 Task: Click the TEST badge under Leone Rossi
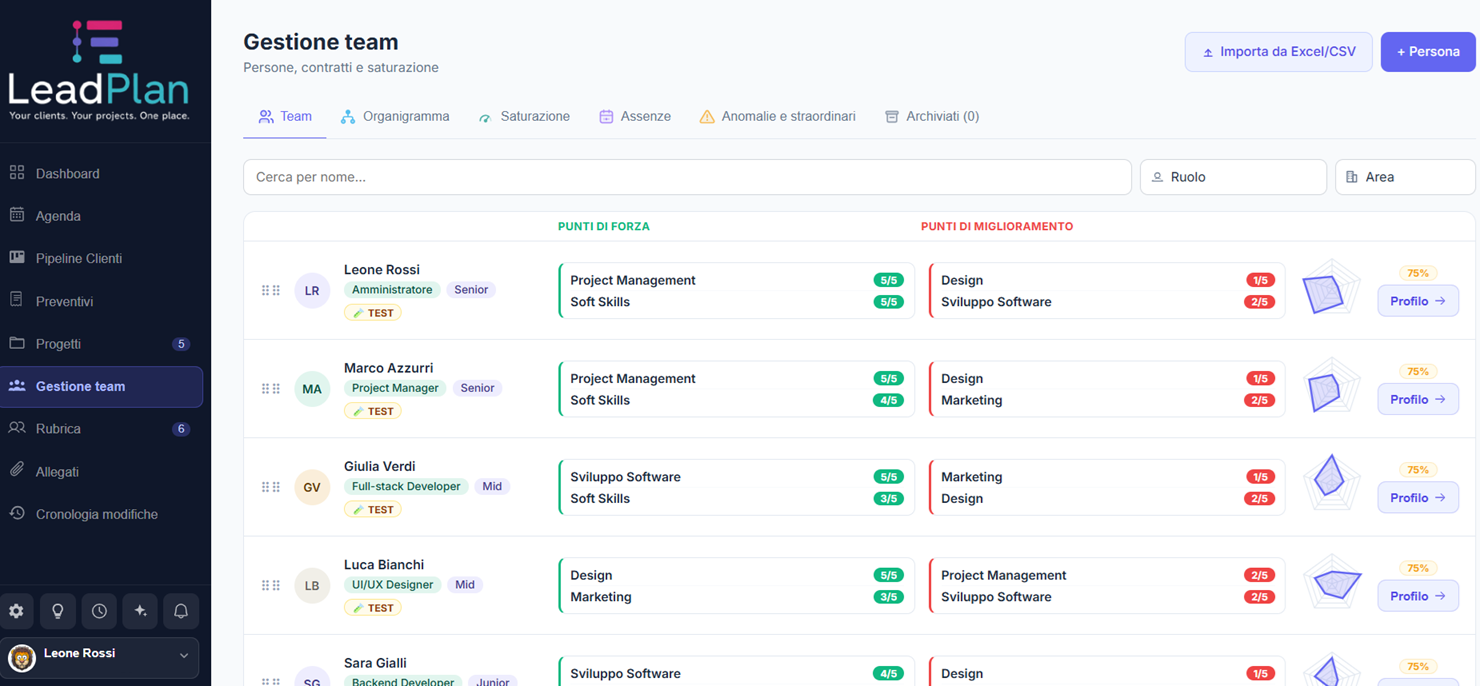(373, 313)
